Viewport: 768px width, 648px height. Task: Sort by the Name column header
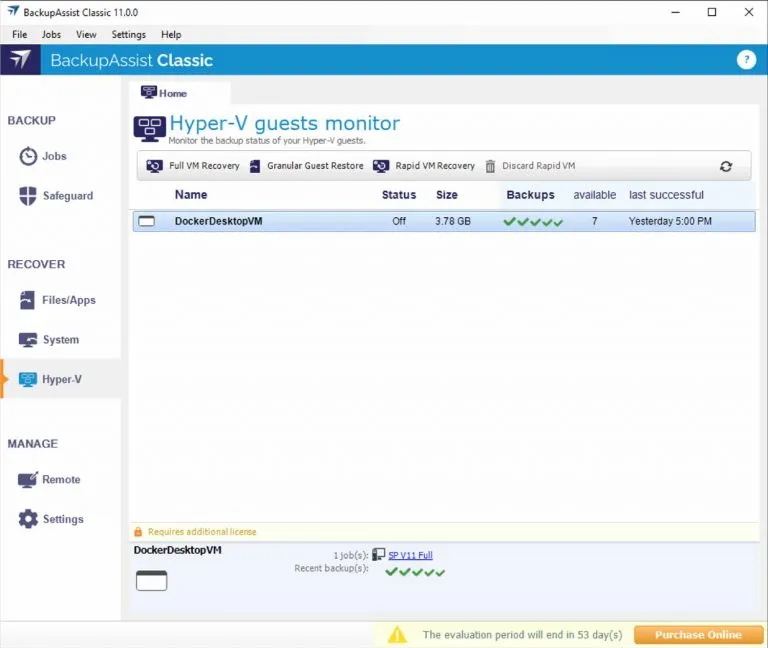pyautogui.click(x=191, y=195)
